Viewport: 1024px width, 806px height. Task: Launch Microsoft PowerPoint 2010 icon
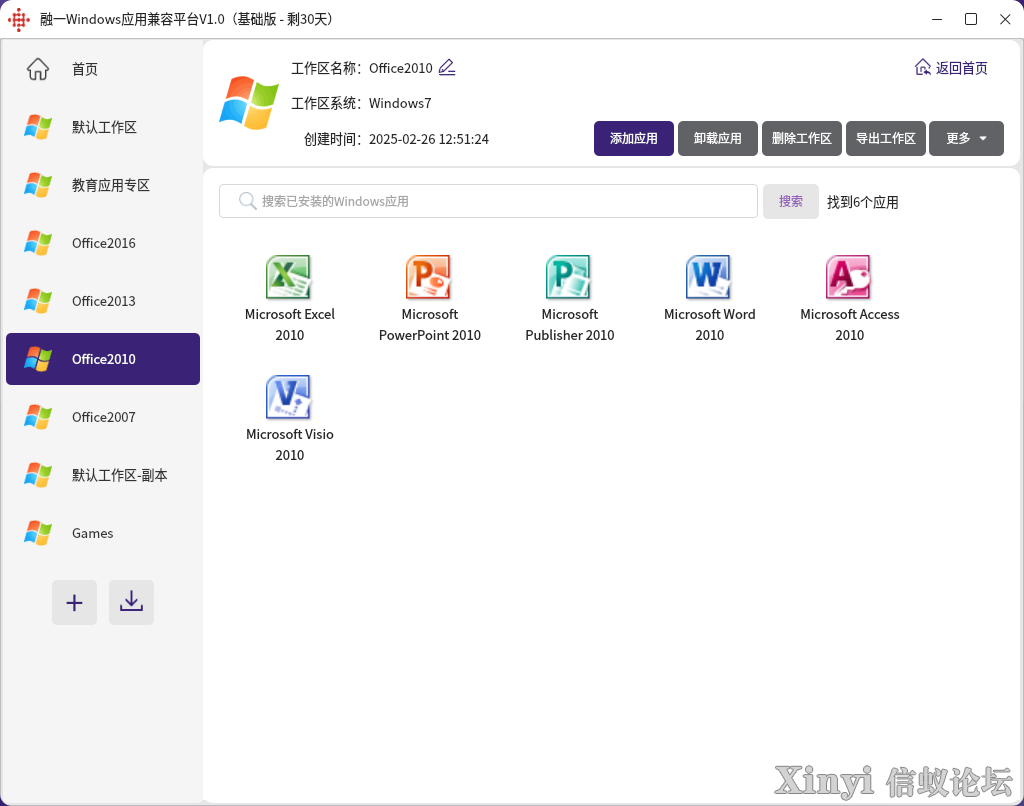coord(428,276)
